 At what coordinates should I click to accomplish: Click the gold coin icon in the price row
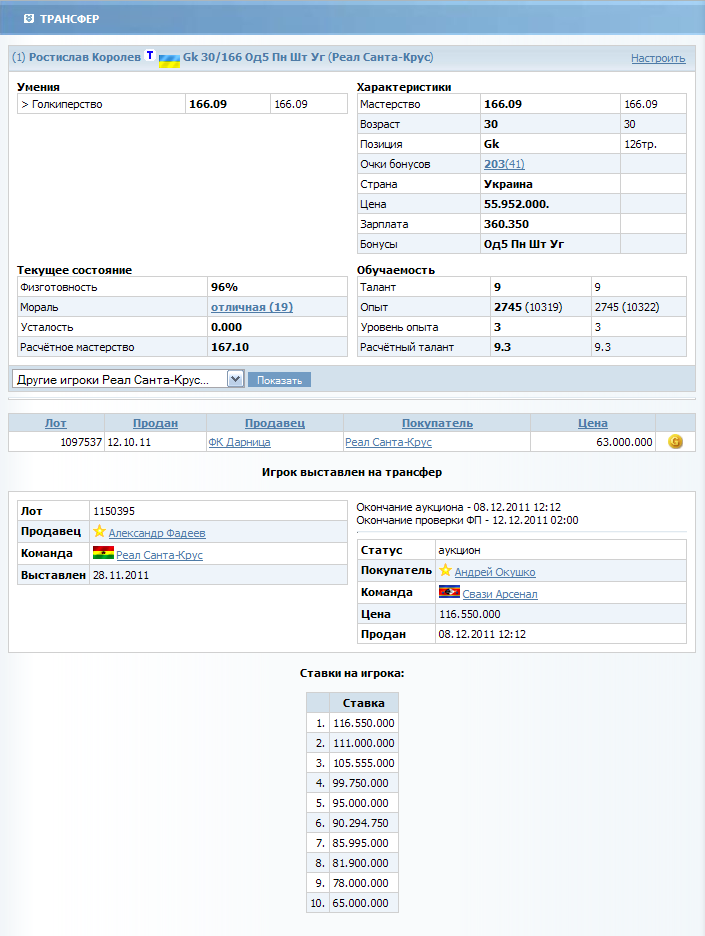(675, 441)
